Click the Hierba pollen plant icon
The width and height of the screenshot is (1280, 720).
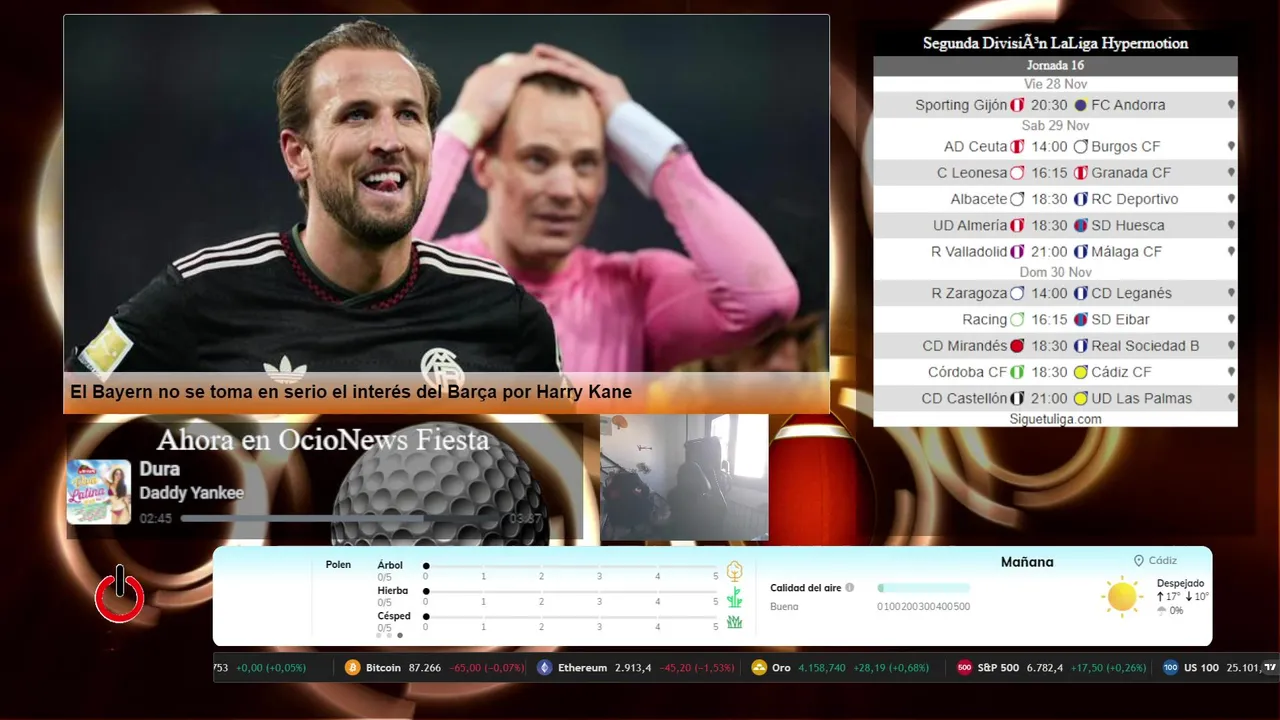click(x=734, y=598)
